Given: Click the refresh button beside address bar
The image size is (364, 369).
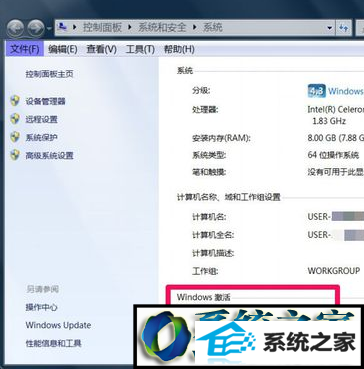Looking at the screenshot, I should (343, 28).
